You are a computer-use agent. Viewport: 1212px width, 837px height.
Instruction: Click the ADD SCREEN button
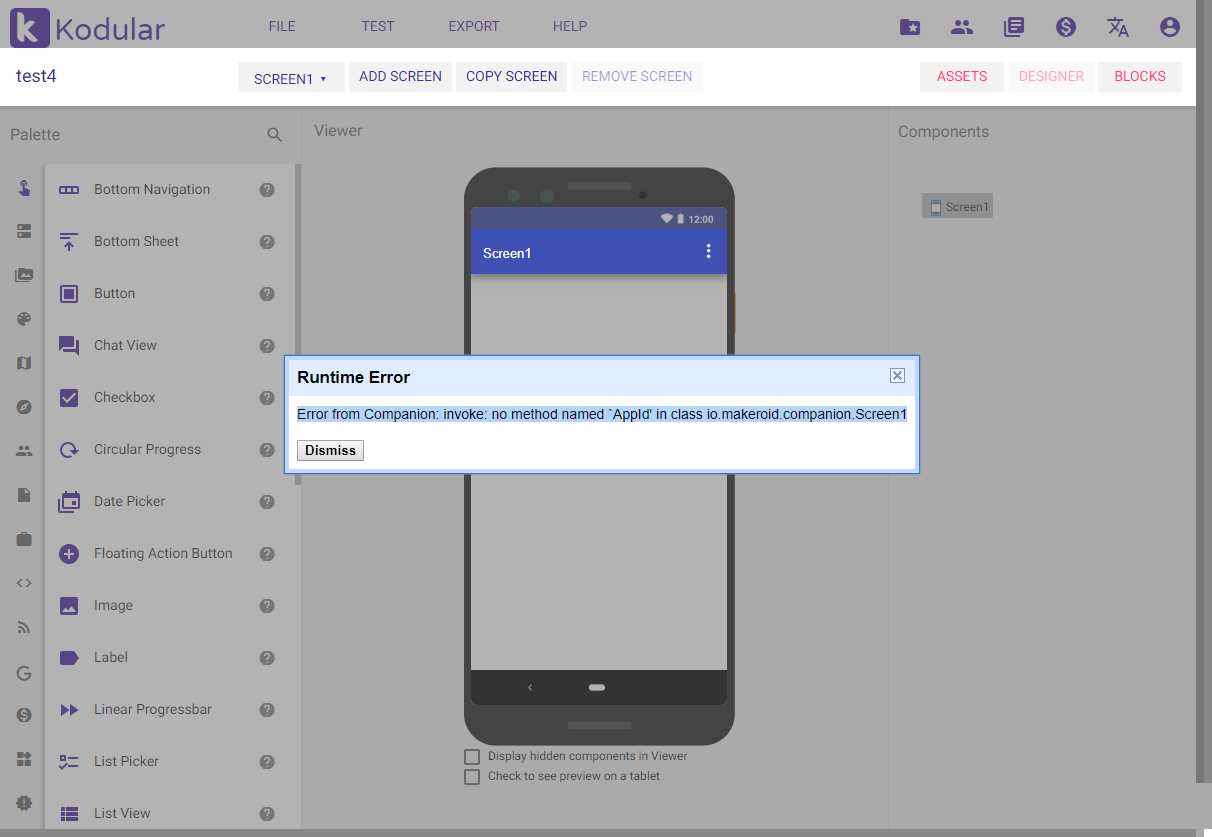click(x=400, y=77)
